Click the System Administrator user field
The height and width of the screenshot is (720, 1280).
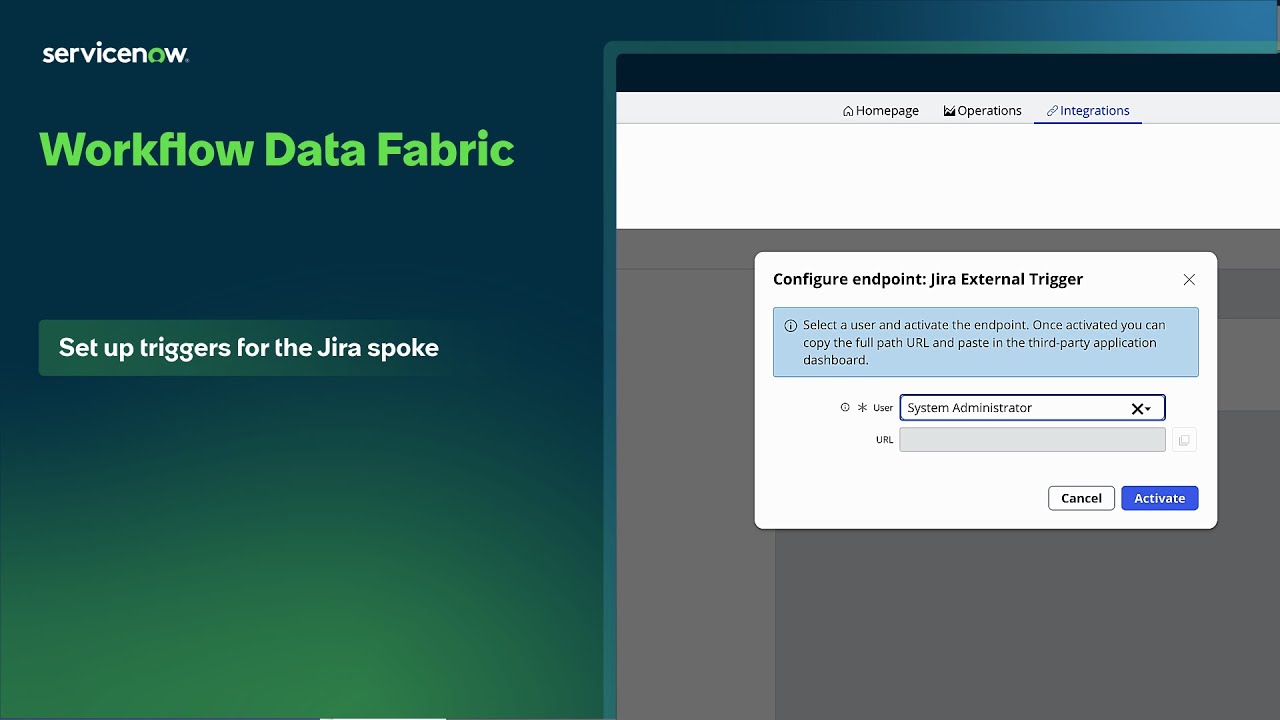coord(1010,408)
